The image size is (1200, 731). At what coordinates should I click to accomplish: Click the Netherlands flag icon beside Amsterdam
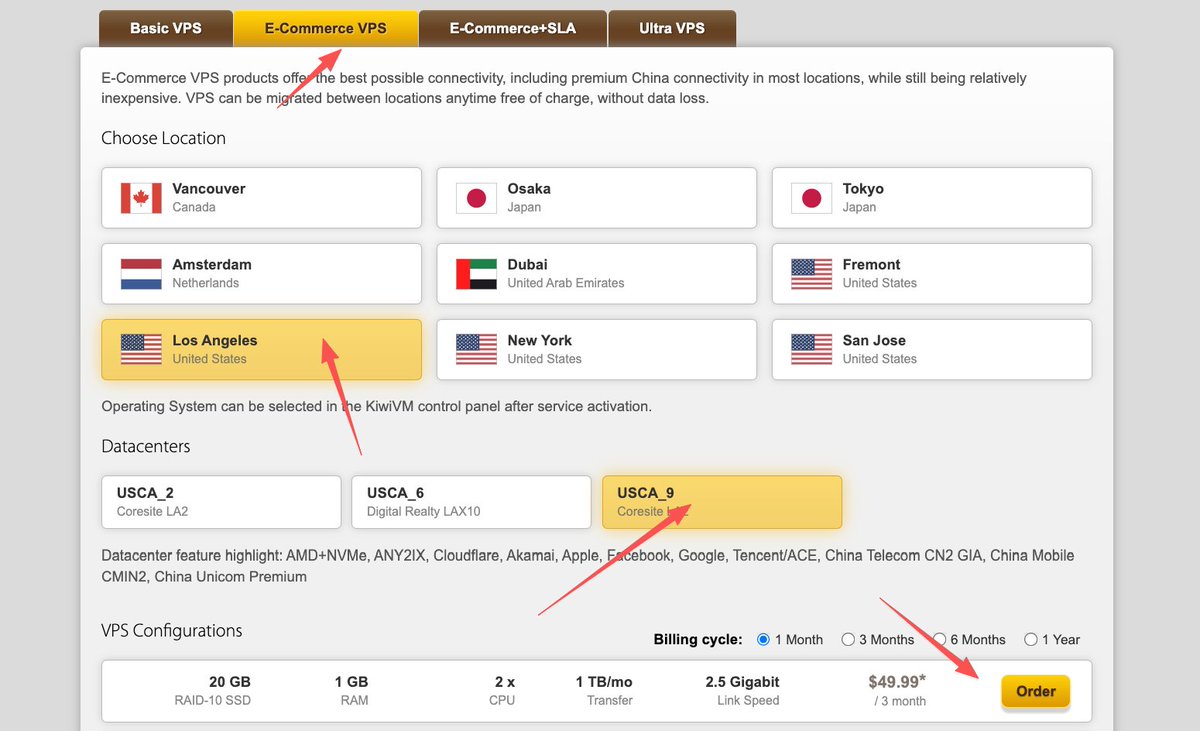click(141, 274)
